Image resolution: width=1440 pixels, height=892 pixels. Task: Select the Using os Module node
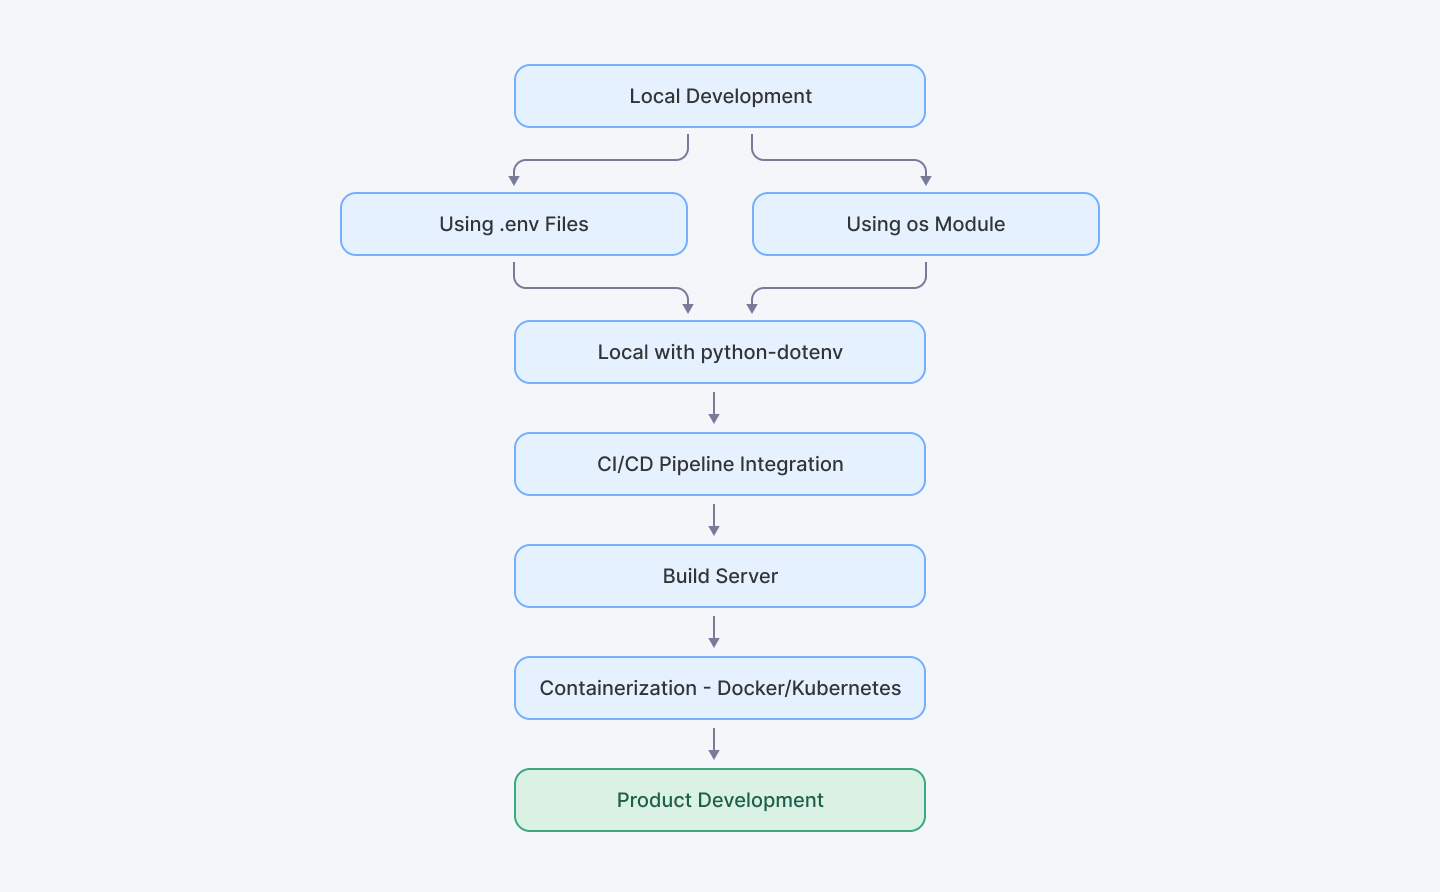pos(926,224)
